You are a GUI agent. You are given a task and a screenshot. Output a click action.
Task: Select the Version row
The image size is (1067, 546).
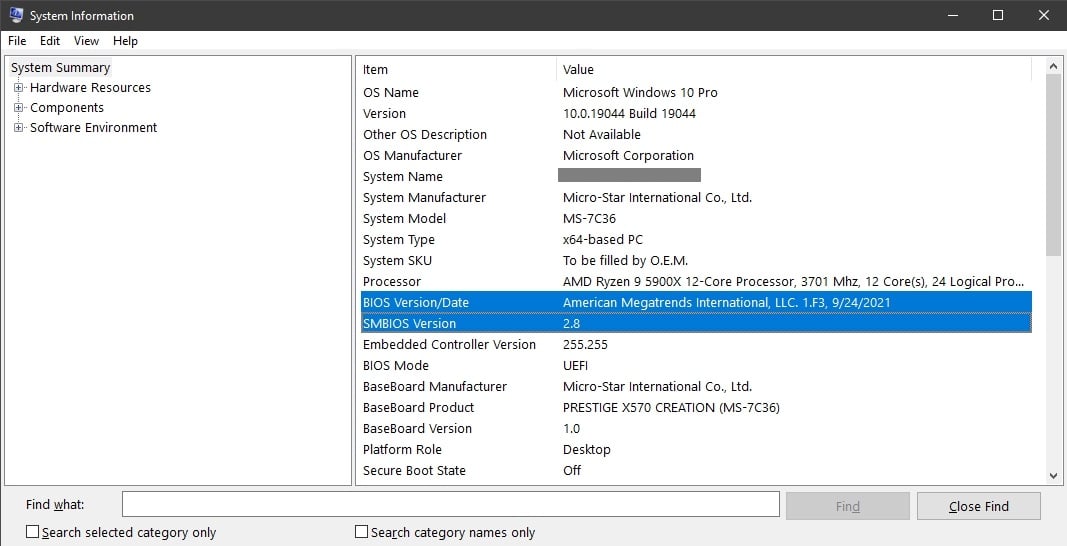[x=696, y=114]
